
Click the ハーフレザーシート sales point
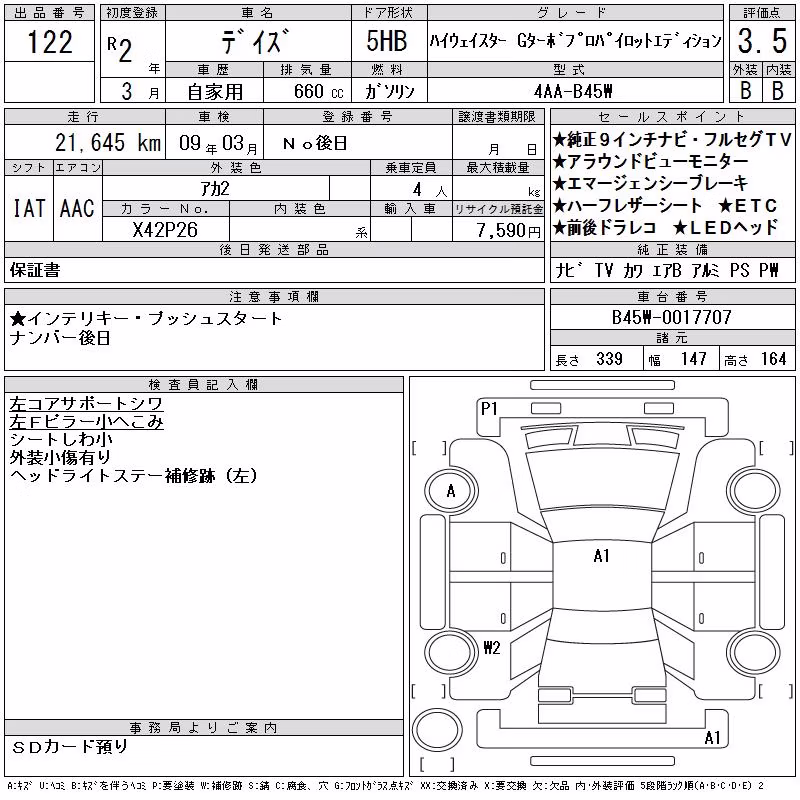click(x=628, y=206)
